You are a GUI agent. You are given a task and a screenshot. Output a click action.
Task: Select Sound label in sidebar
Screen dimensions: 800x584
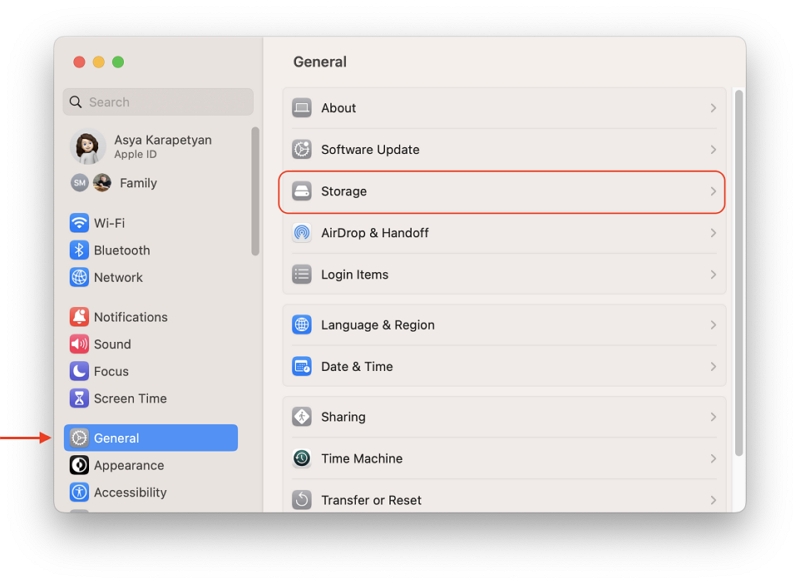pyautogui.click(x=112, y=344)
